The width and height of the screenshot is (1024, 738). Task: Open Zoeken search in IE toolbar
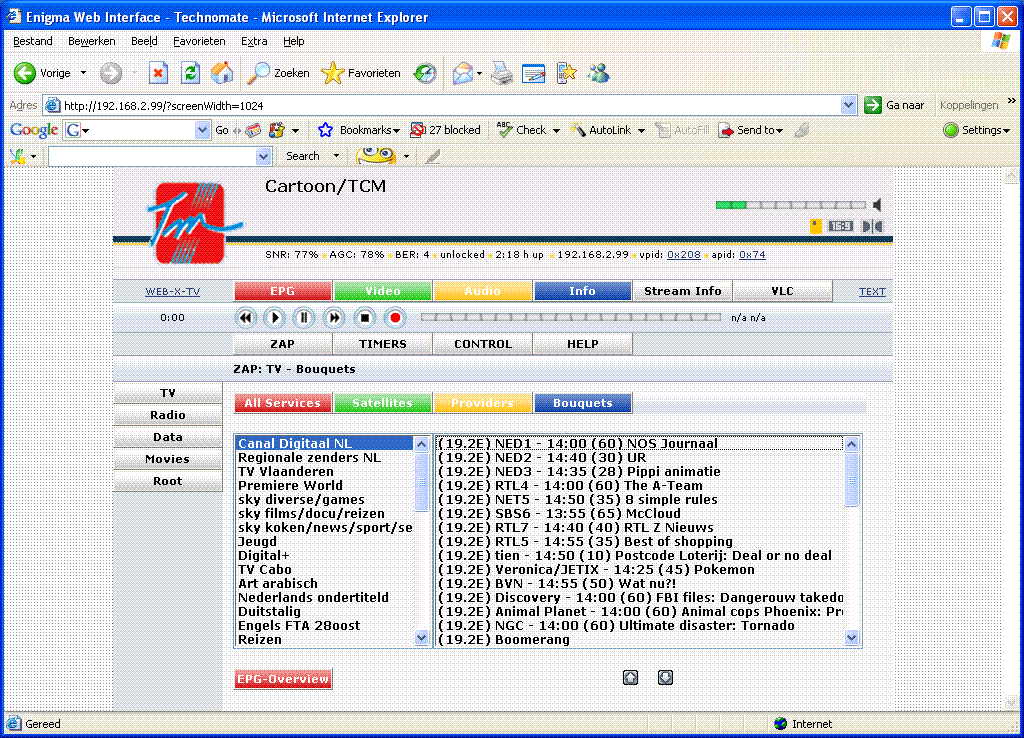pos(278,73)
